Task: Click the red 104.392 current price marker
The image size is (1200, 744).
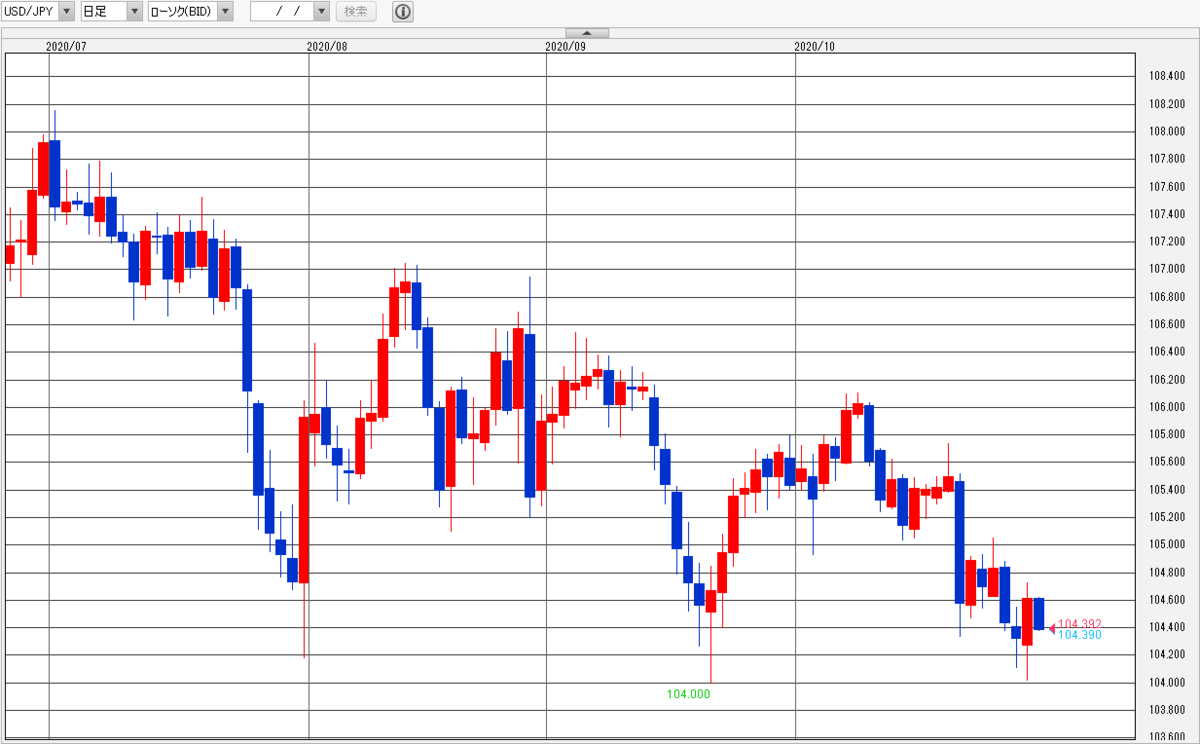Action: point(1079,624)
